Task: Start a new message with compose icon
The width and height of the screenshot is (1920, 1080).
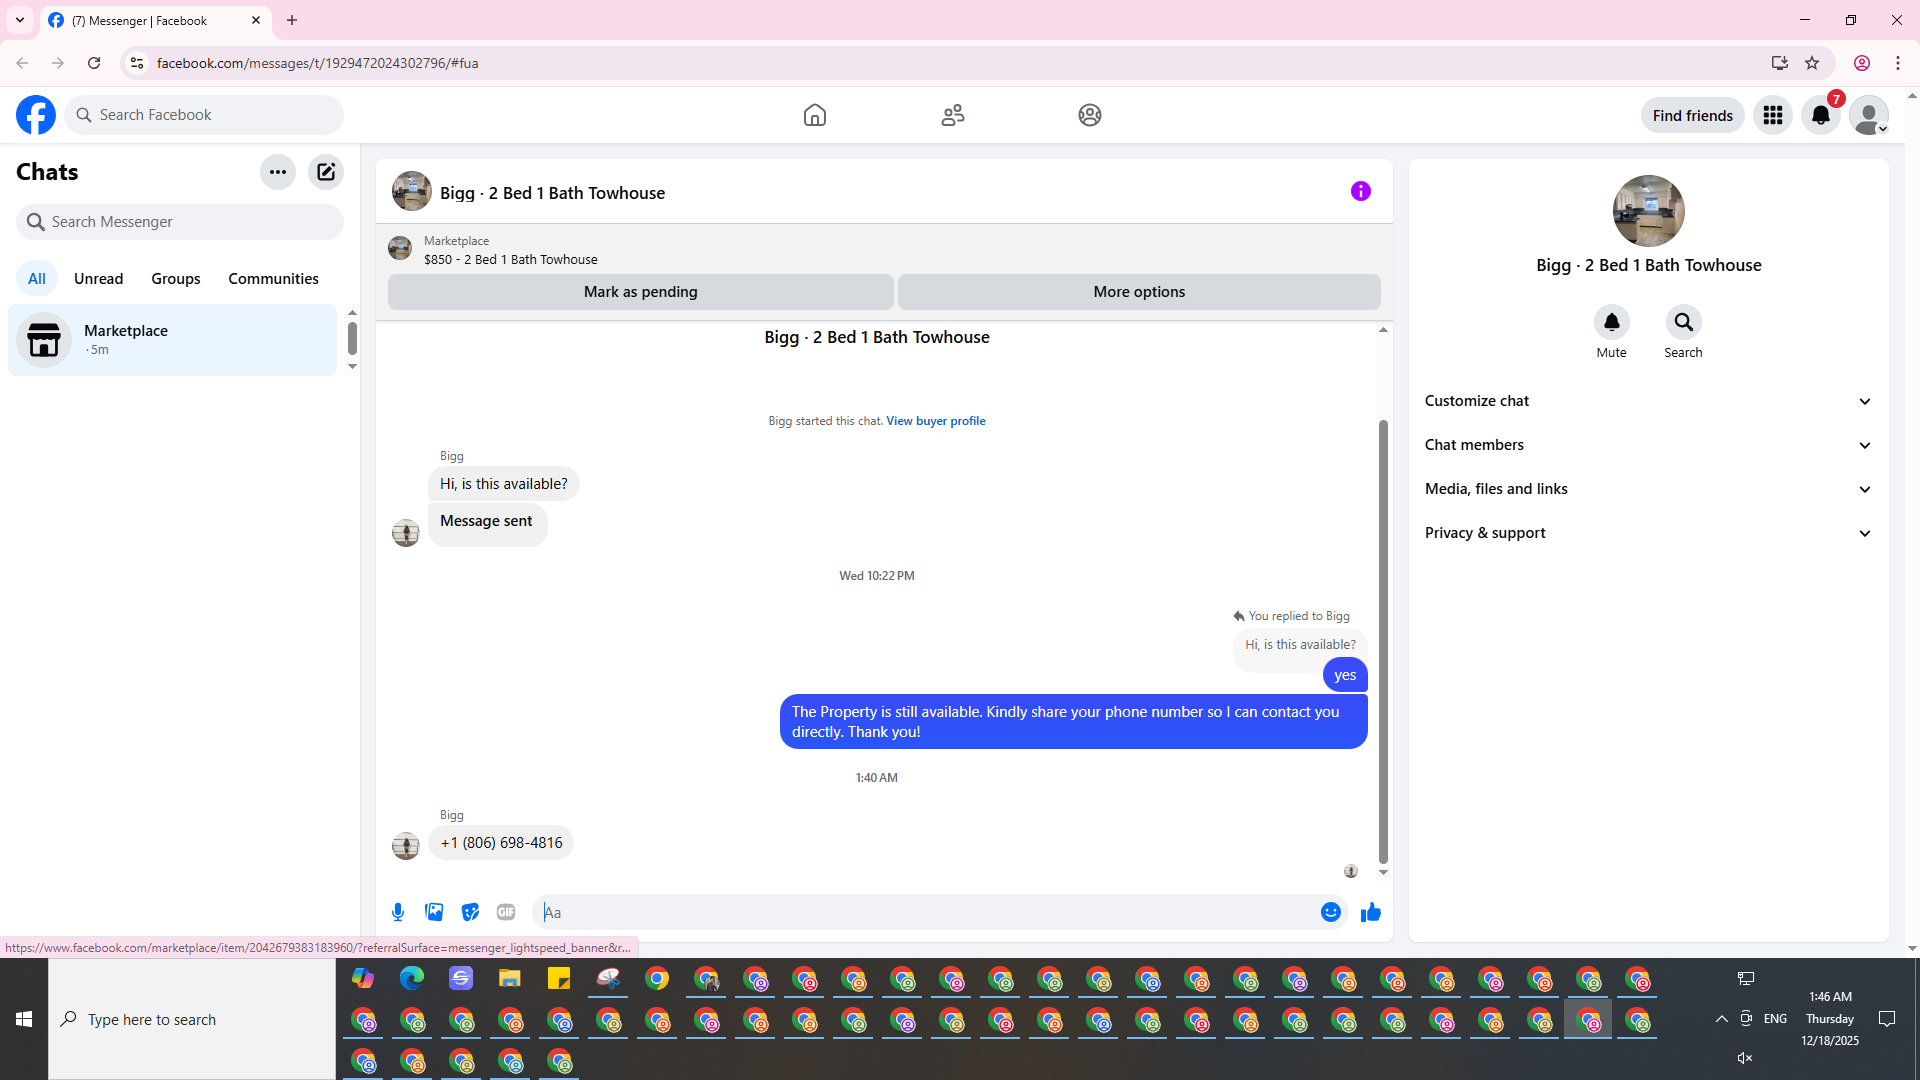Action: point(326,172)
